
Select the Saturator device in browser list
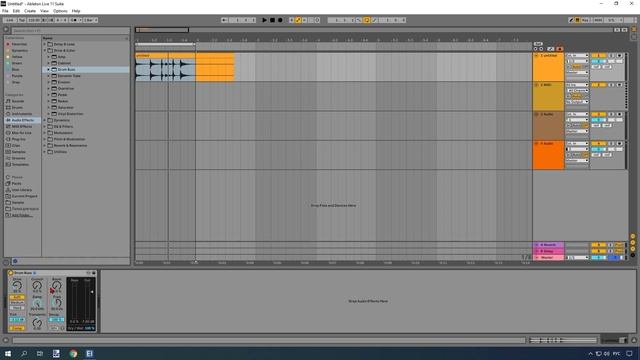[x=65, y=108]
